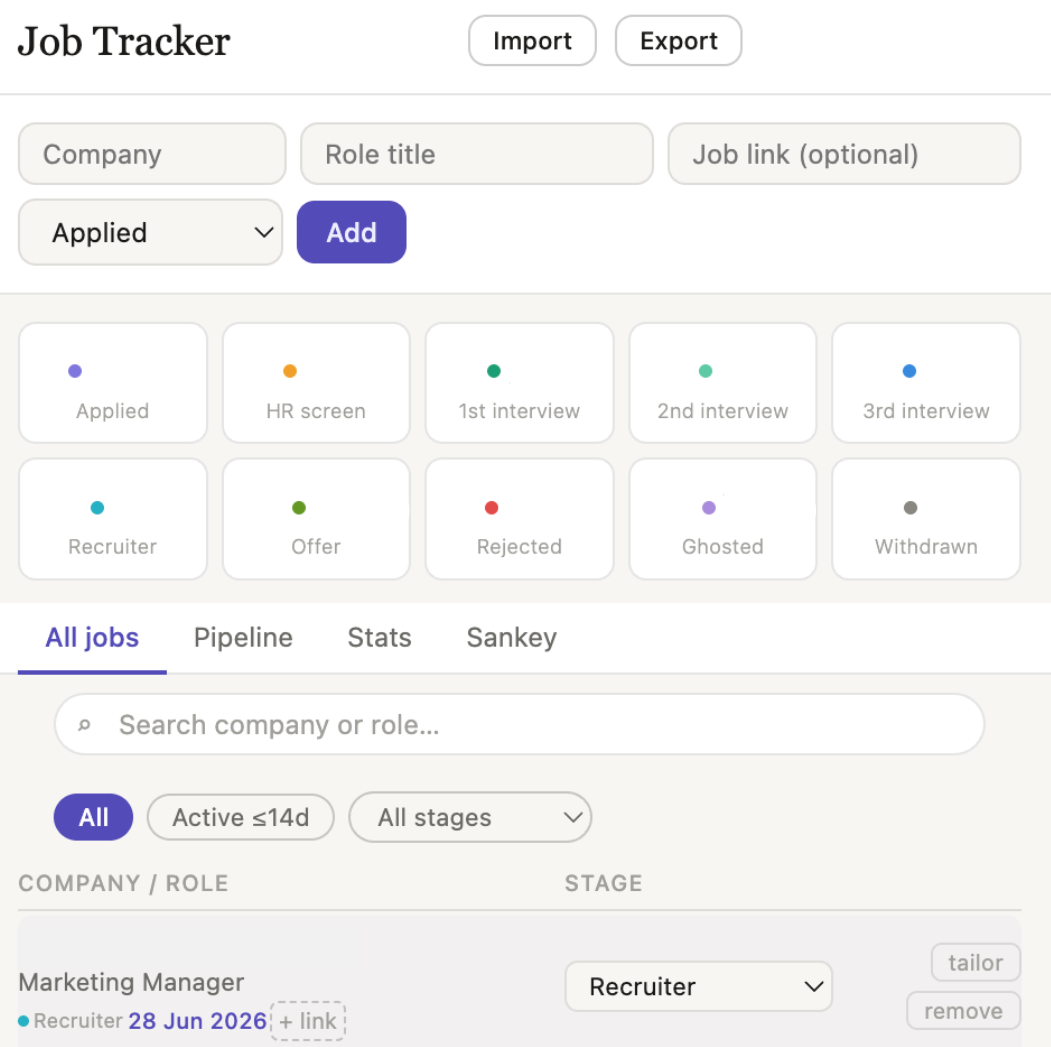This screenshot has width=1051, height=1047.
Task: Select the Ghosted stage card
Action: [723, 519]
